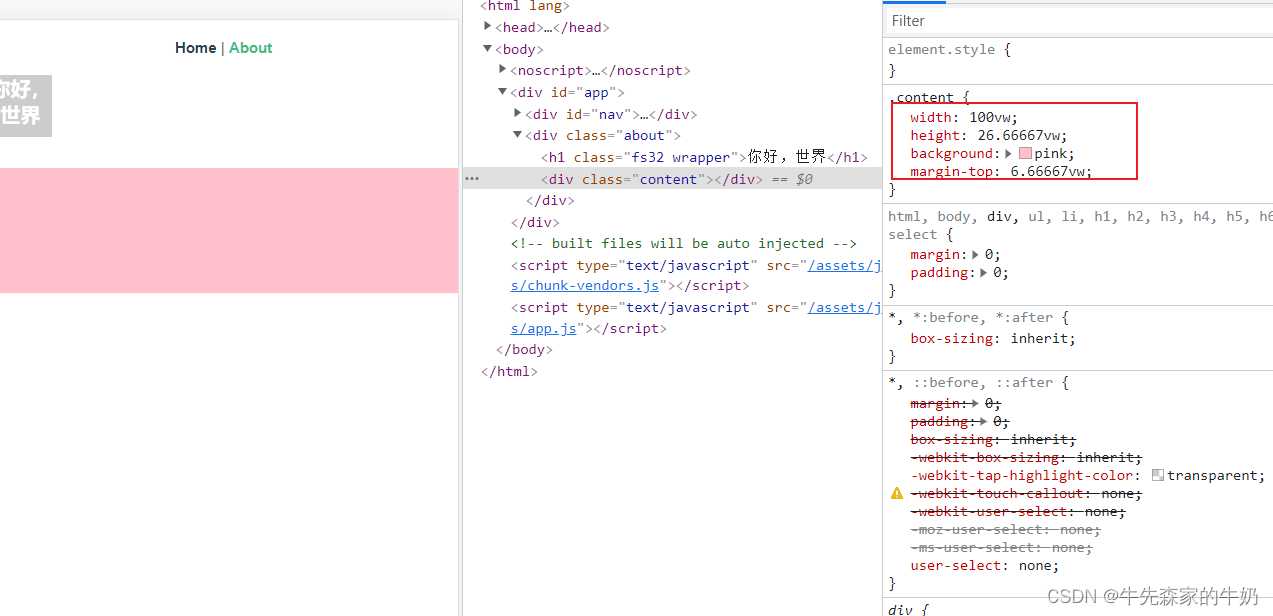Click the Home navigation link
1273x616 pixels.
tap(195, 48)
